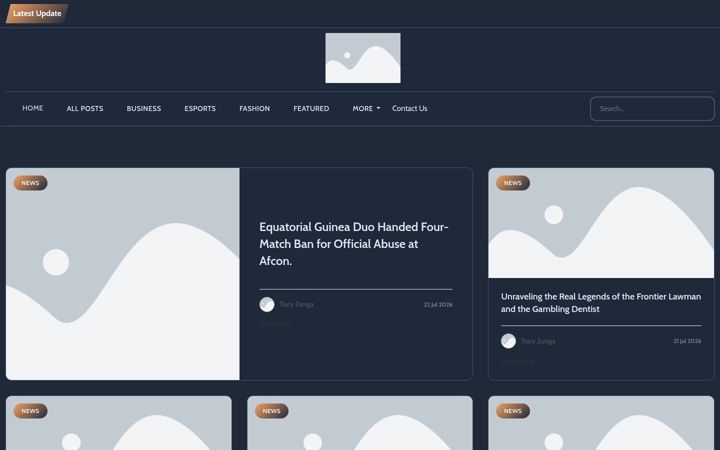This screenshot has height=450, width=720.
Task: Focus the Search input field
Action: tap(652, 109)
